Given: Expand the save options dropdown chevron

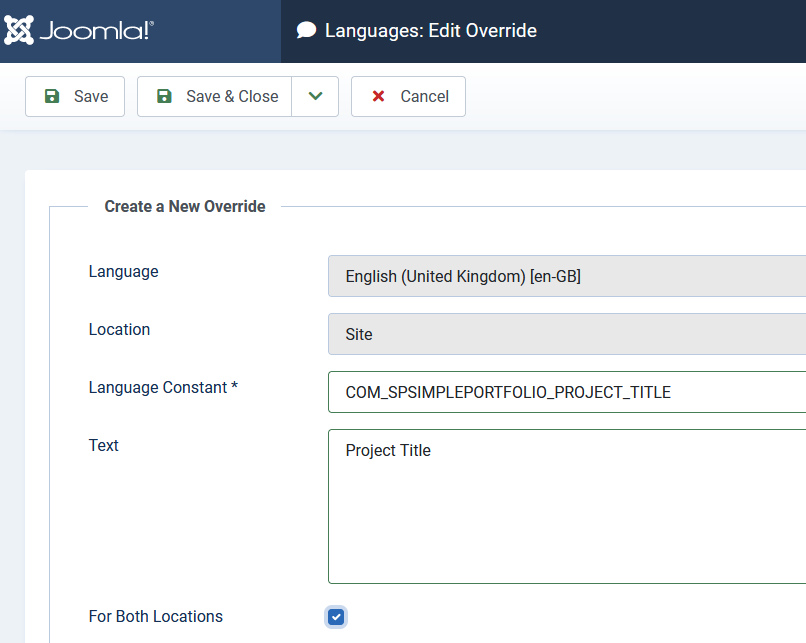Looking at the screenshot, I should (x=315, y=97).
